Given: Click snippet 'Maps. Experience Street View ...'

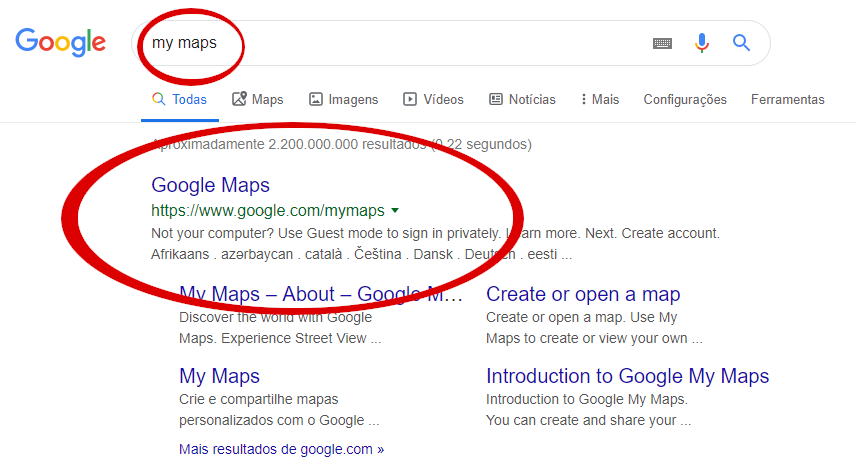Looking at the screenshot, I should (280, 338).
